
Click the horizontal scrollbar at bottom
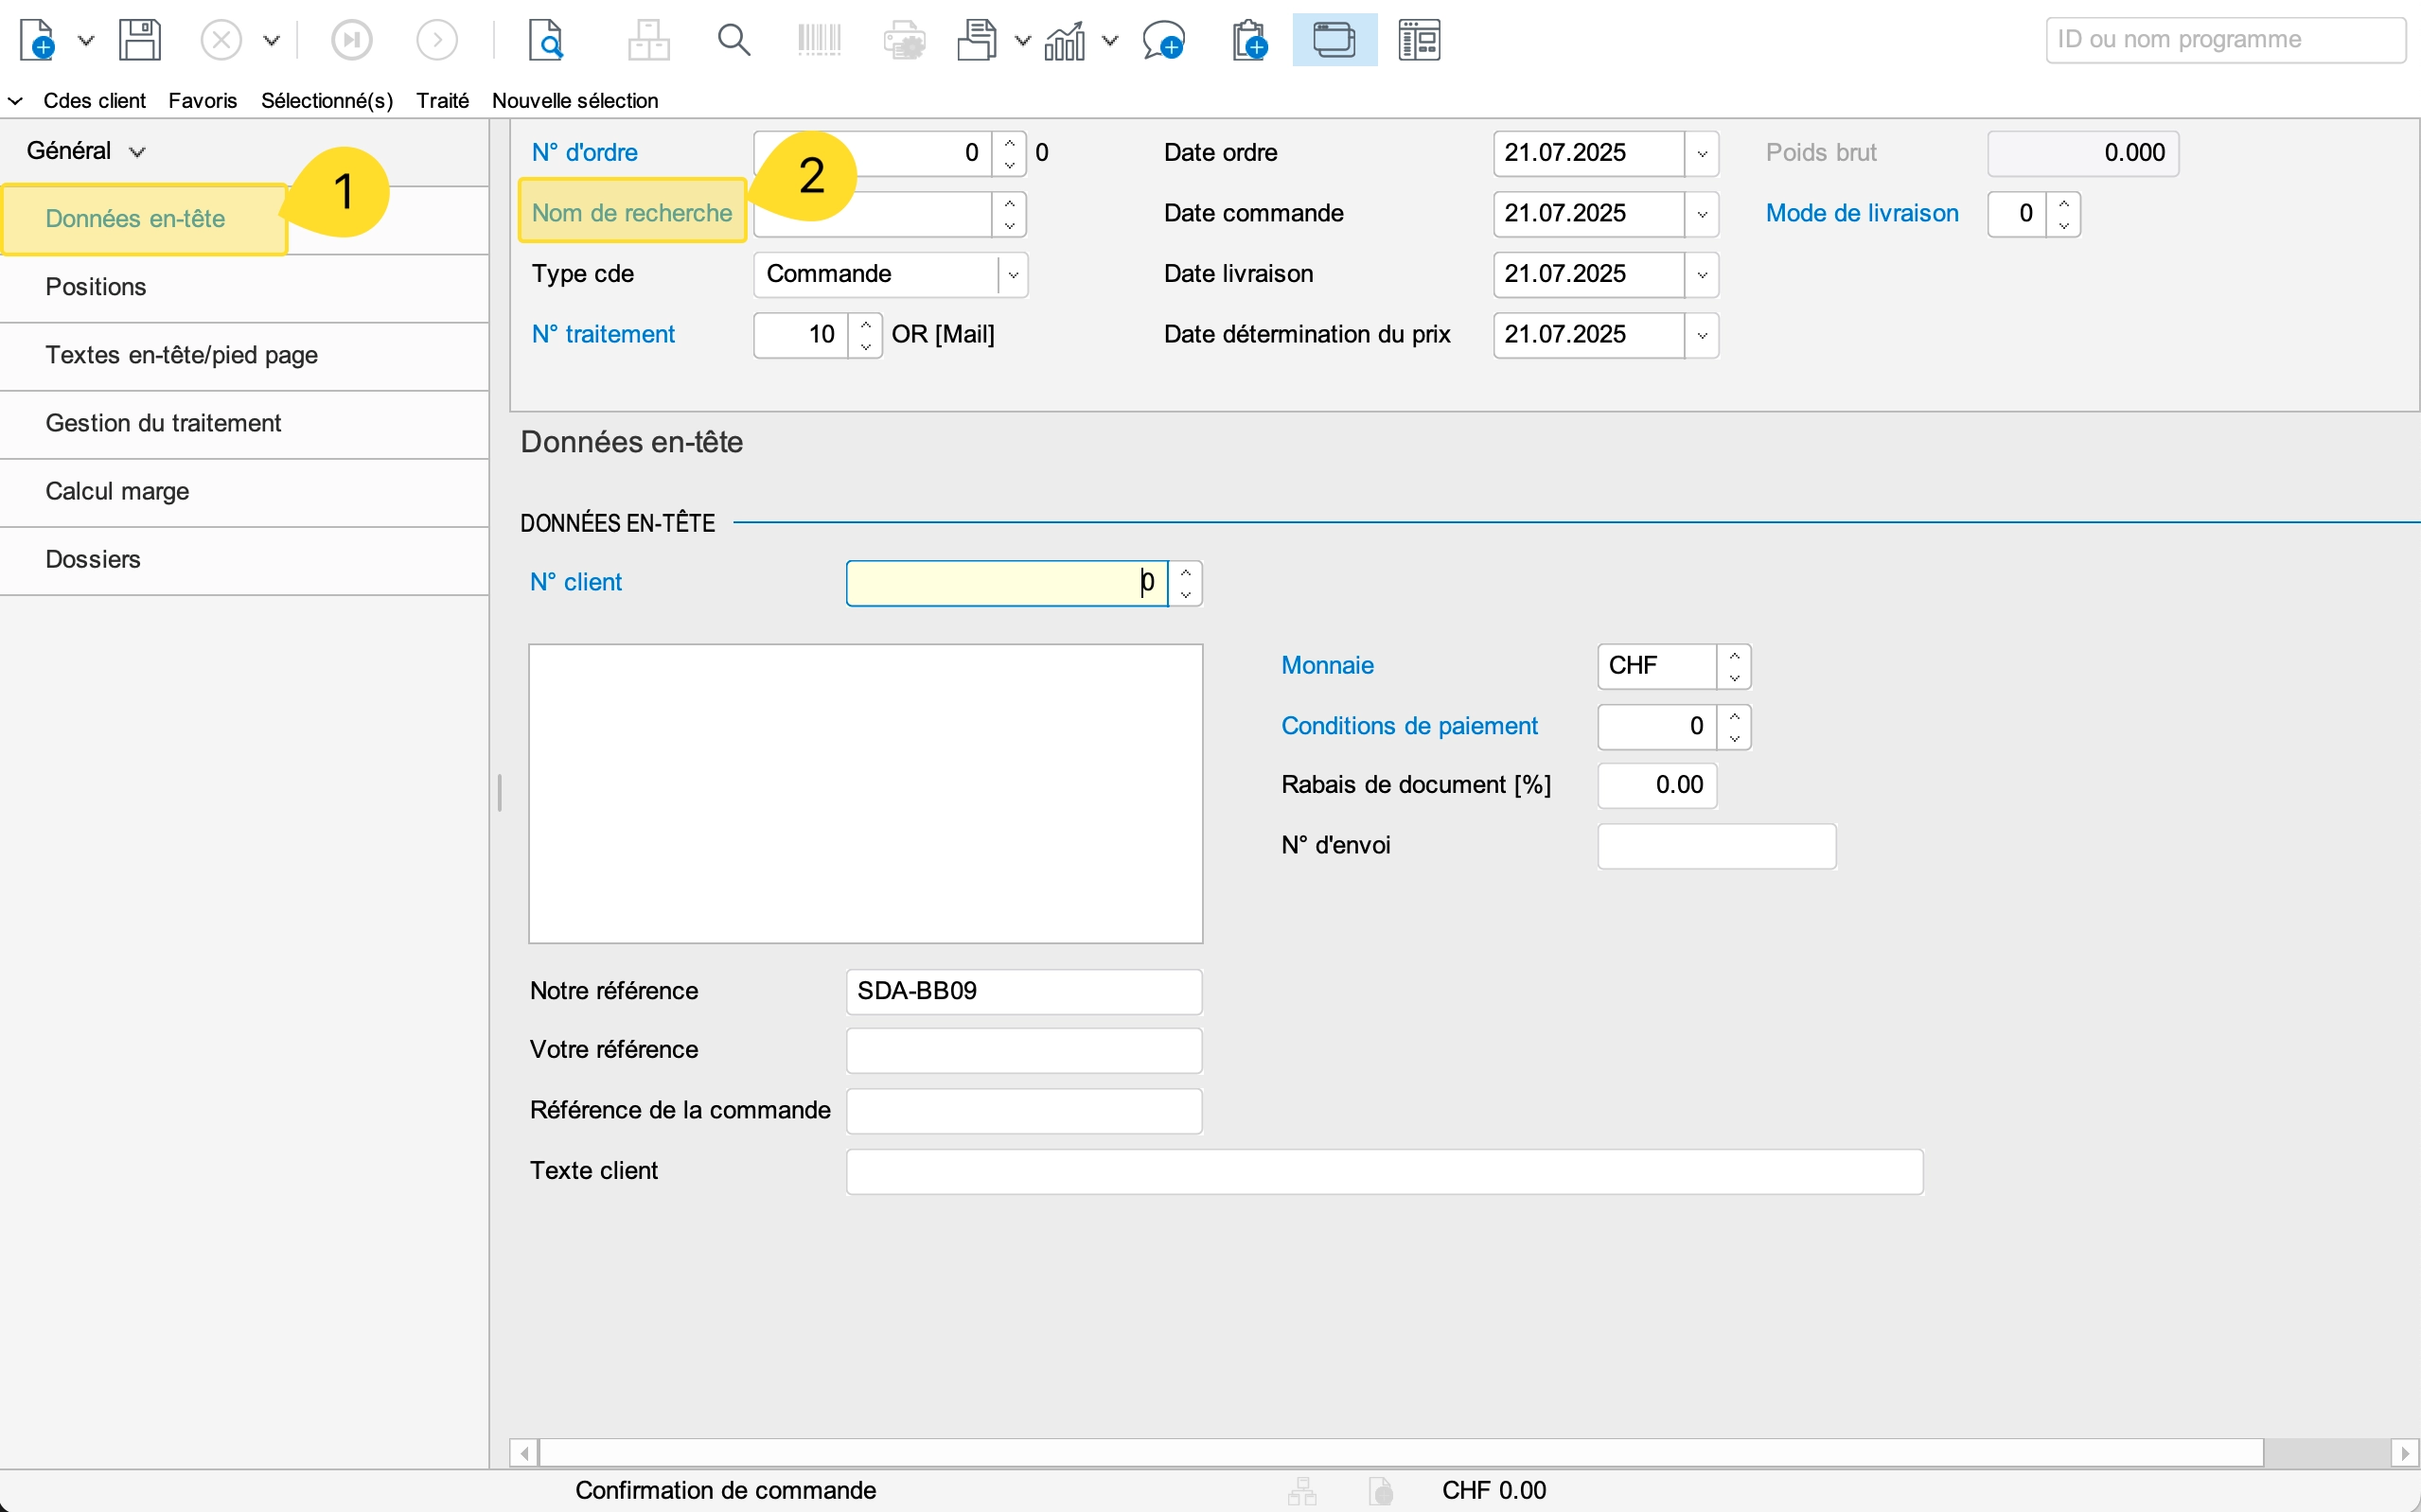point(1400,1452)
